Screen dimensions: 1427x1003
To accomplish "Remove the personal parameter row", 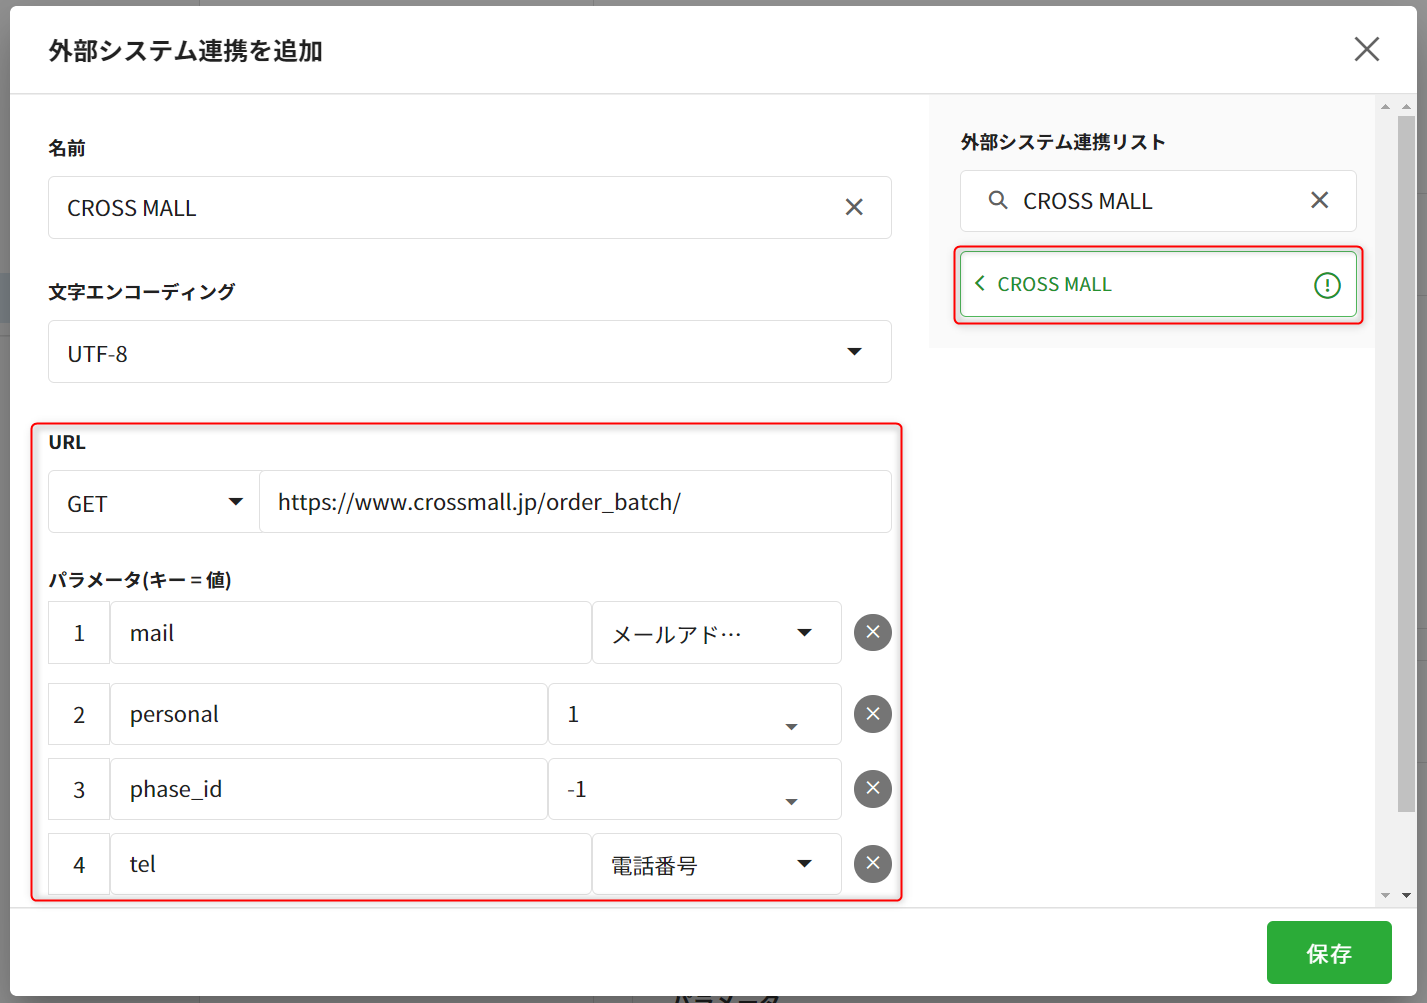I will pos(872,714).
